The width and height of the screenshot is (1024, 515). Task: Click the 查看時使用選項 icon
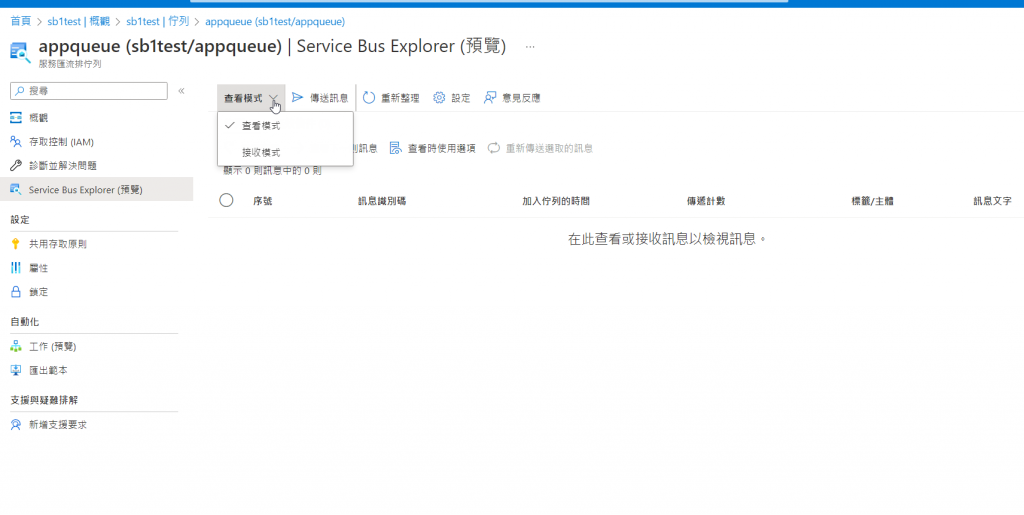pos(396,148)
